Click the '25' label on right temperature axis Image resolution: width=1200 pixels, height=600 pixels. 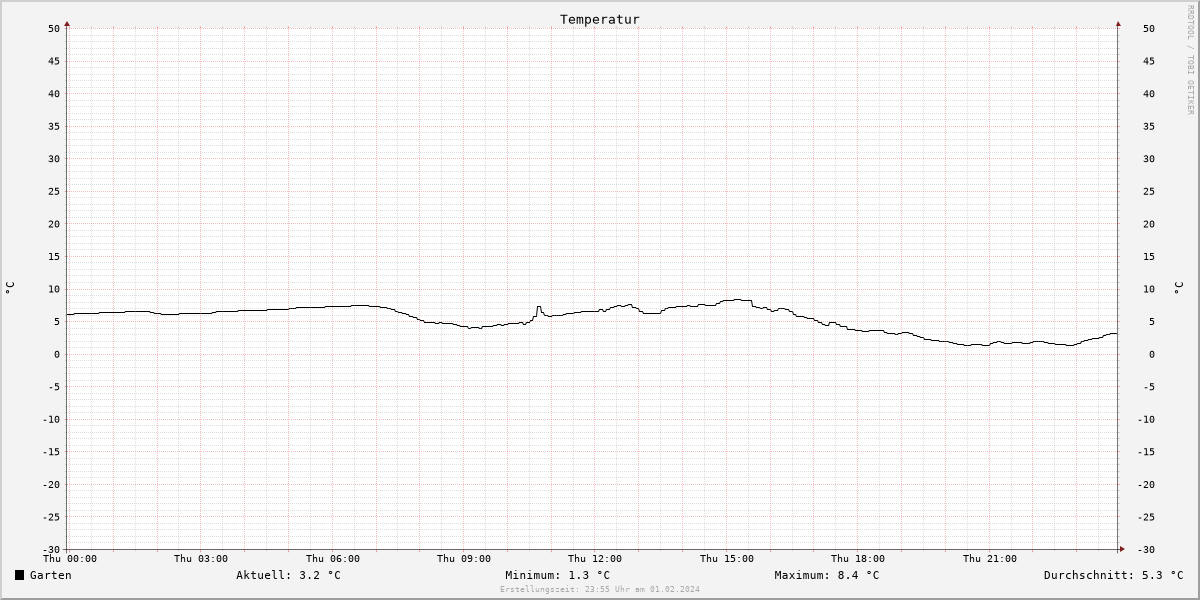(x=1149, y=191)
